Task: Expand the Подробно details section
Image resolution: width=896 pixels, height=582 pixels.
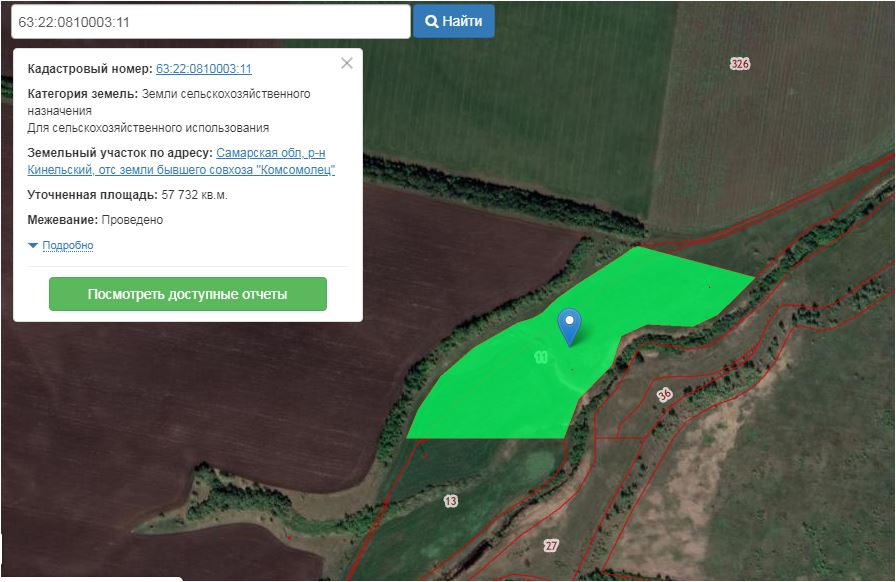Action: (67, 245)
